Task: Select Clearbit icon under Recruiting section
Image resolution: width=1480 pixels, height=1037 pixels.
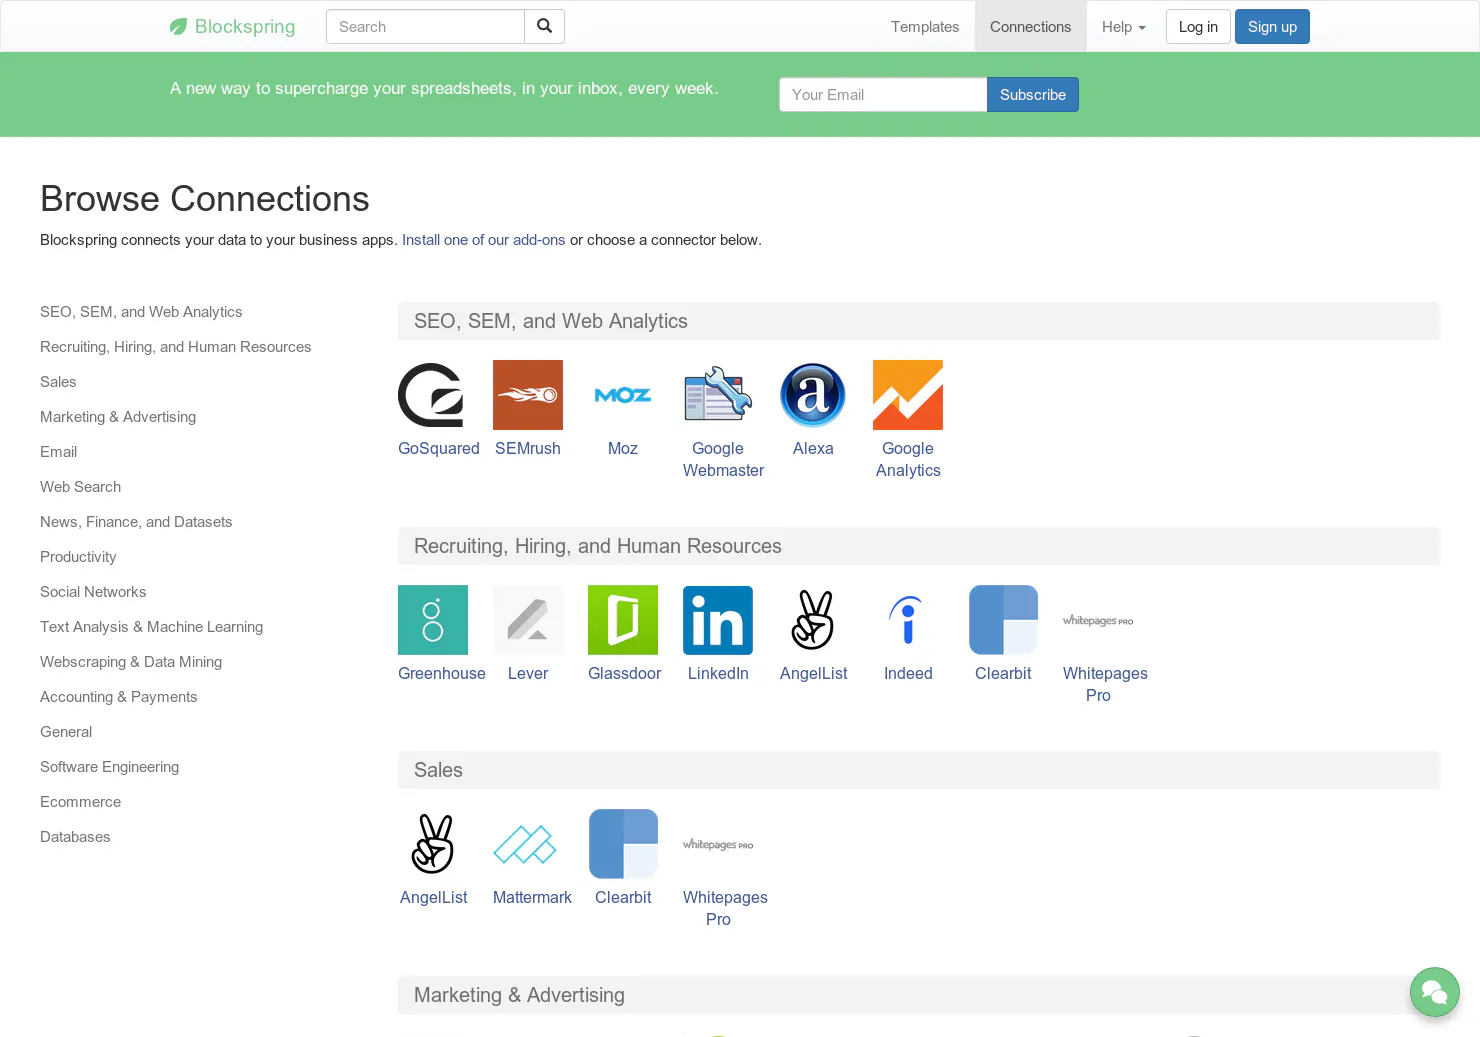Action: pos(1003,620)
